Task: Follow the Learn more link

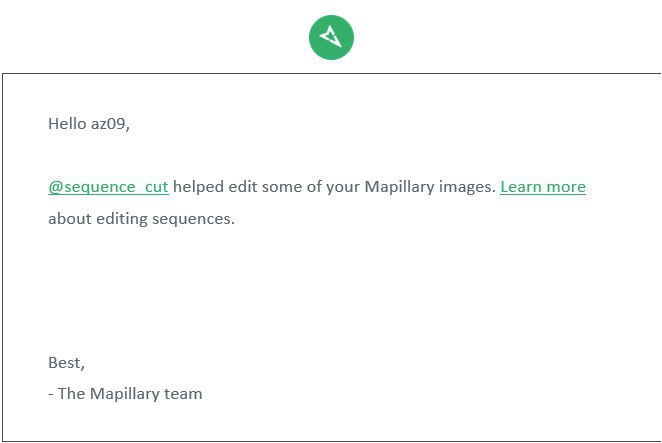Action: pos(543,187)
